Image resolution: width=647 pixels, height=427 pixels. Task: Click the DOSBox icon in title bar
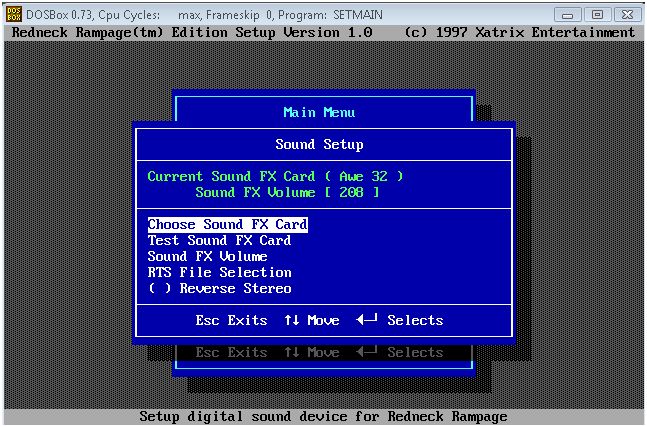click(x=14, y=14)
